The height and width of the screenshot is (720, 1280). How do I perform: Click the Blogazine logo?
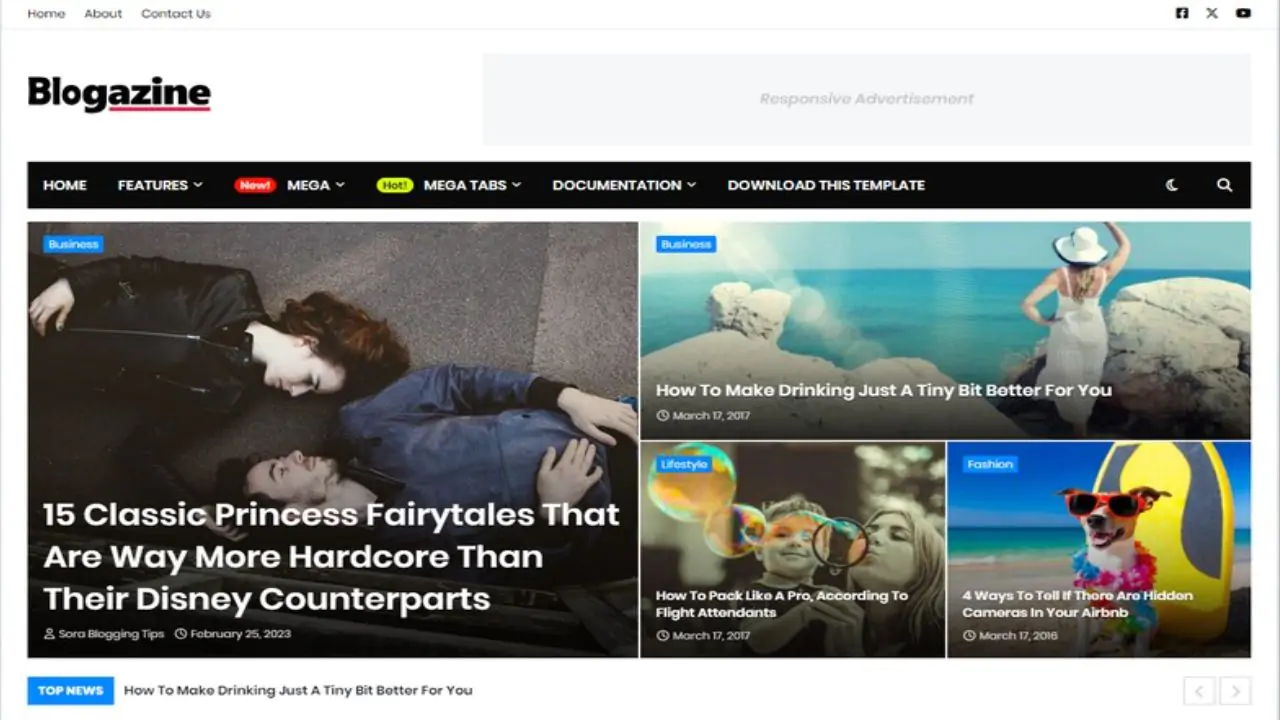tap(118, 93)
